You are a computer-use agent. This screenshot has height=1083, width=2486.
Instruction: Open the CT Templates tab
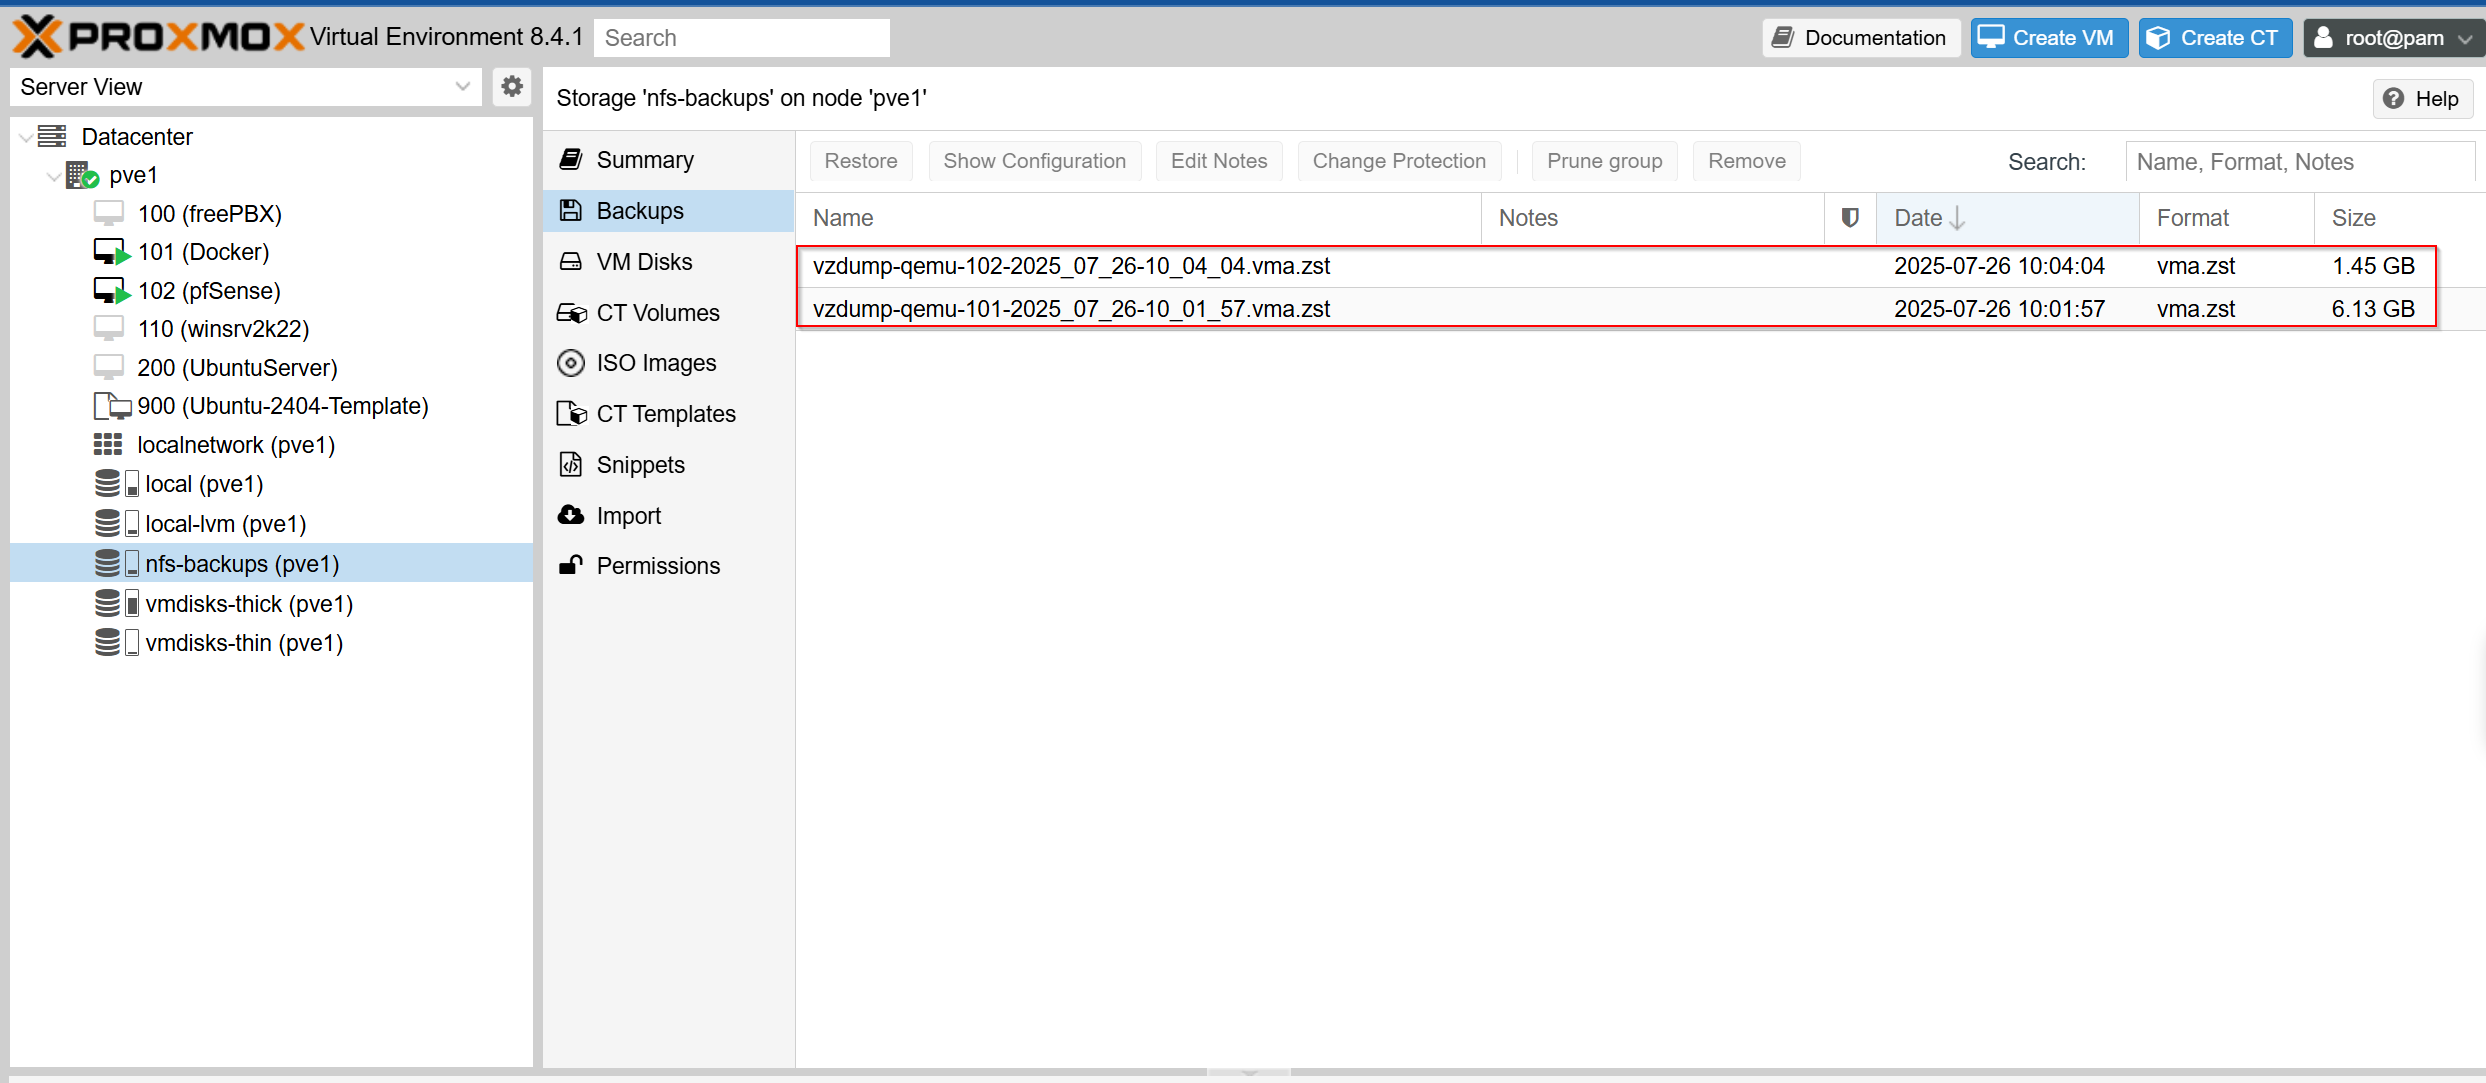pyautogui.click(x=668, y=414)
